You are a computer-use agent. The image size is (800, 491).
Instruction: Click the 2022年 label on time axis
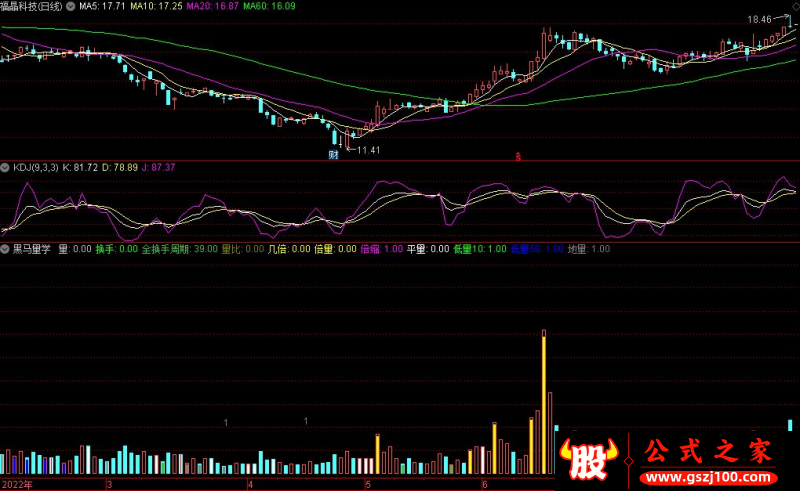[17, 484]
